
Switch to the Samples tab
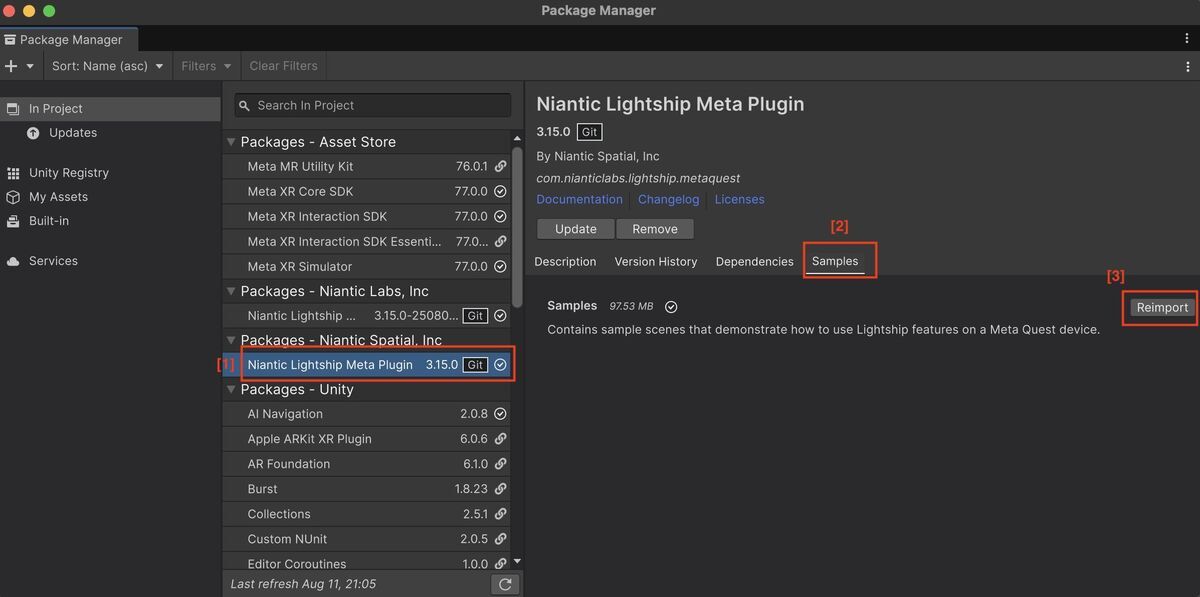835,262
